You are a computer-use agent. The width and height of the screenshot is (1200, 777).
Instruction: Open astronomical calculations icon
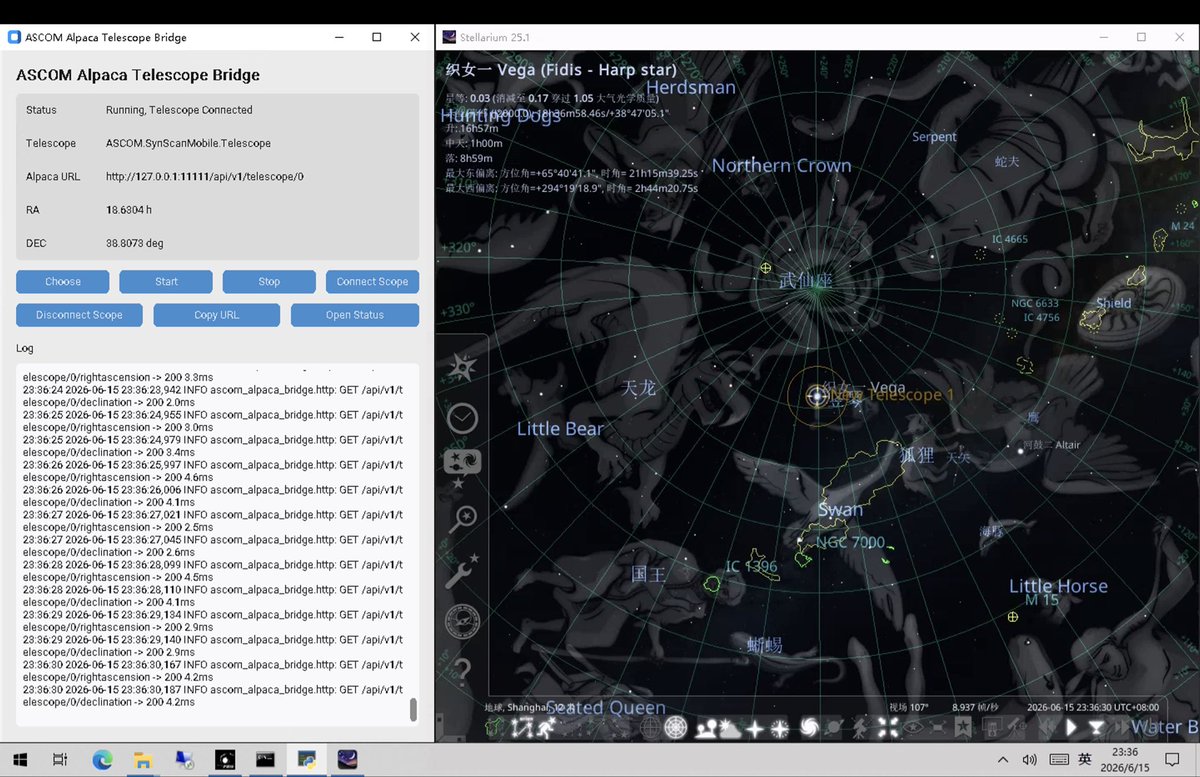462,620
